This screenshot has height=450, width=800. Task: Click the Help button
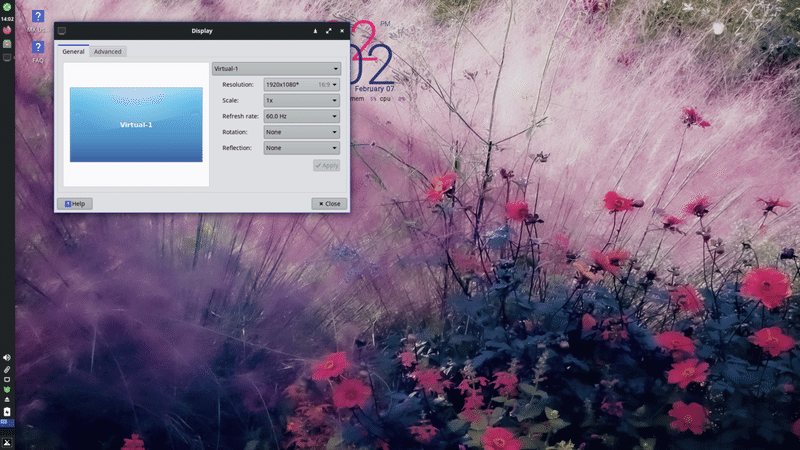[x=75, y=204]
